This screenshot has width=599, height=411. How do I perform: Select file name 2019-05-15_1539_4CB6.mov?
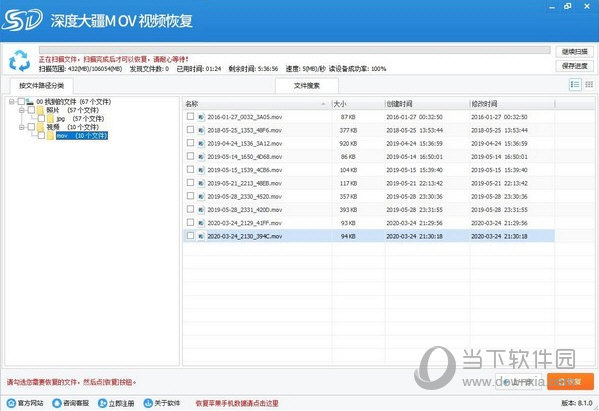(x=244, y=170)
